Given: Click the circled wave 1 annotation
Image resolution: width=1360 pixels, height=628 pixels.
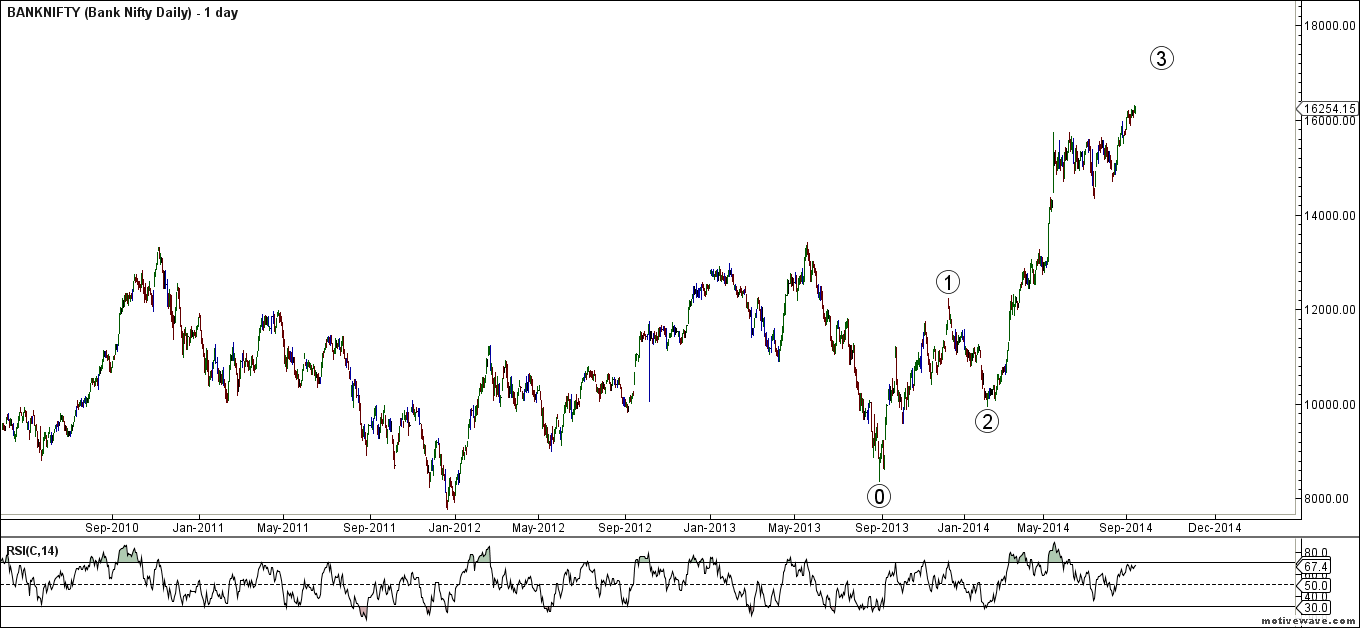Looking at the screenshot, I should click(948, 283).
